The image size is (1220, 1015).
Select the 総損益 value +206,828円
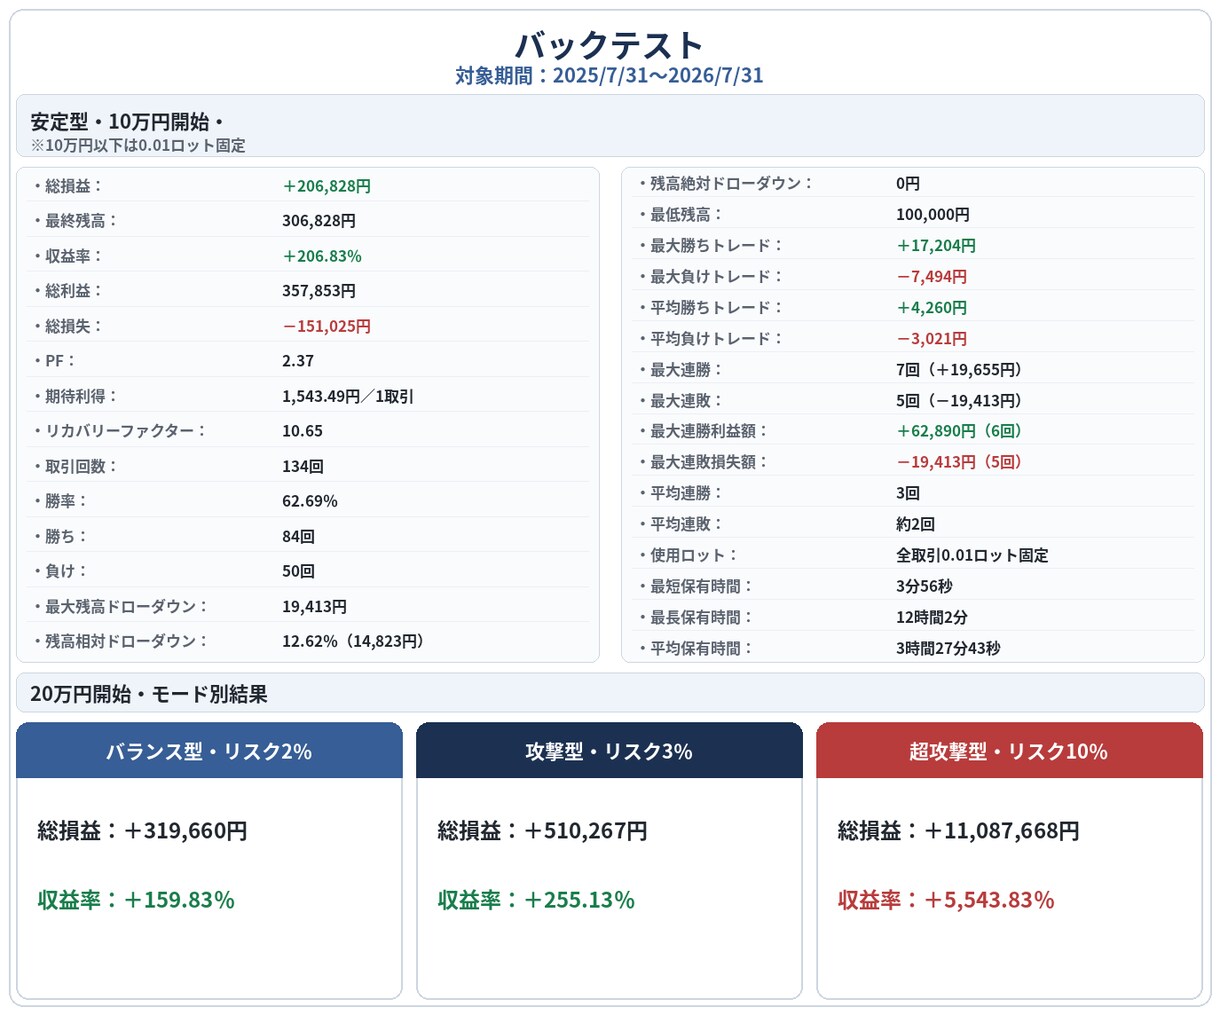(327, 186)
